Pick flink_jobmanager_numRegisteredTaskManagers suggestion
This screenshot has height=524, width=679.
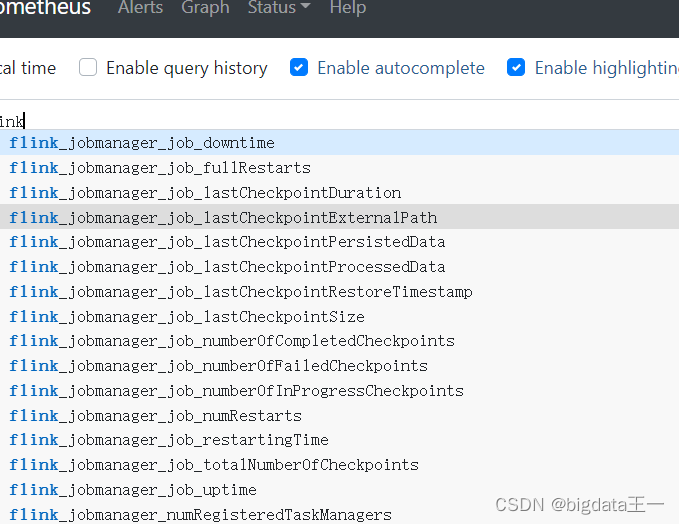(340, 514)
